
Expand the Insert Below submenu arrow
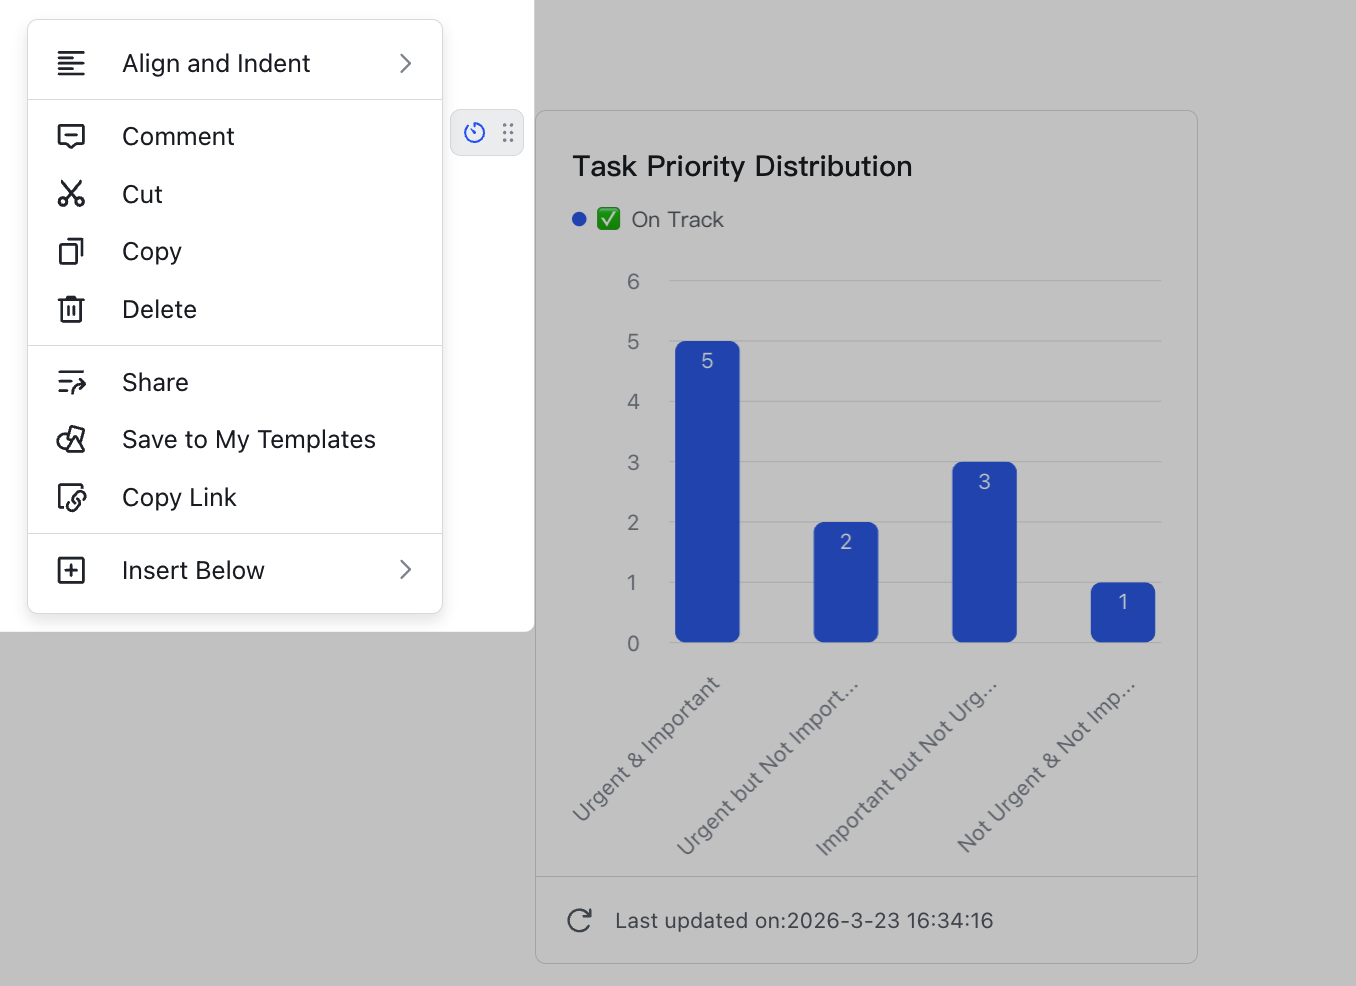point(405,570)
